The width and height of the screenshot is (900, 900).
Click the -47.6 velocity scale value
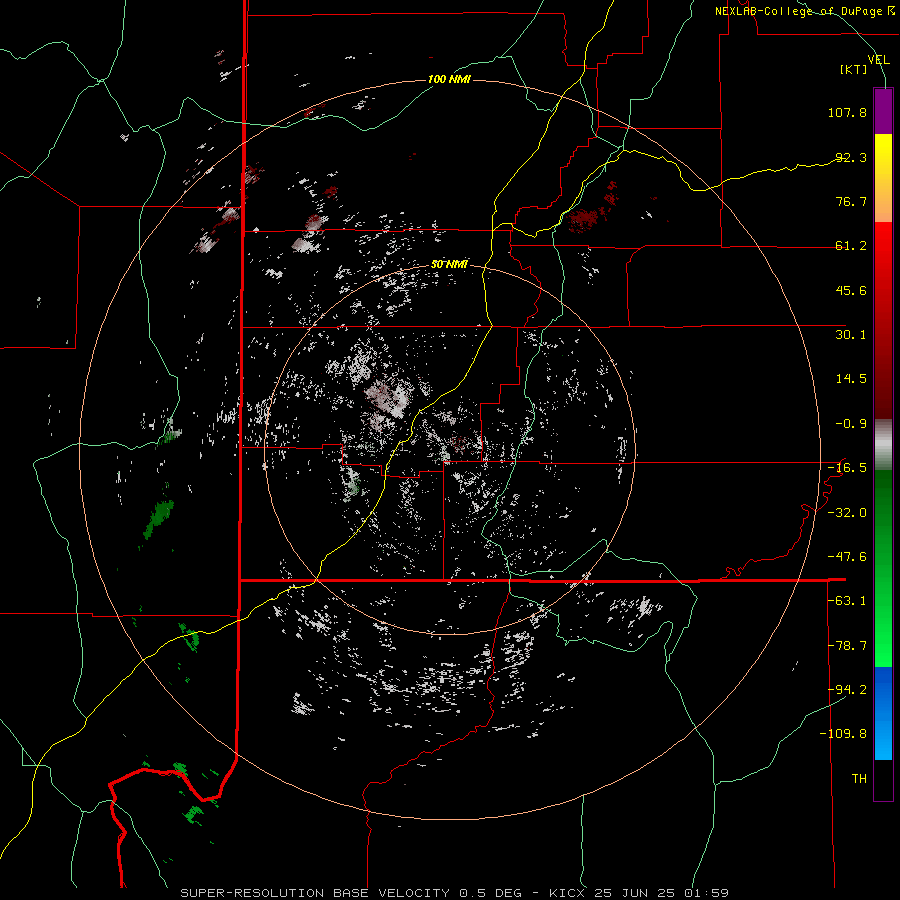click(x=847, y=557)
